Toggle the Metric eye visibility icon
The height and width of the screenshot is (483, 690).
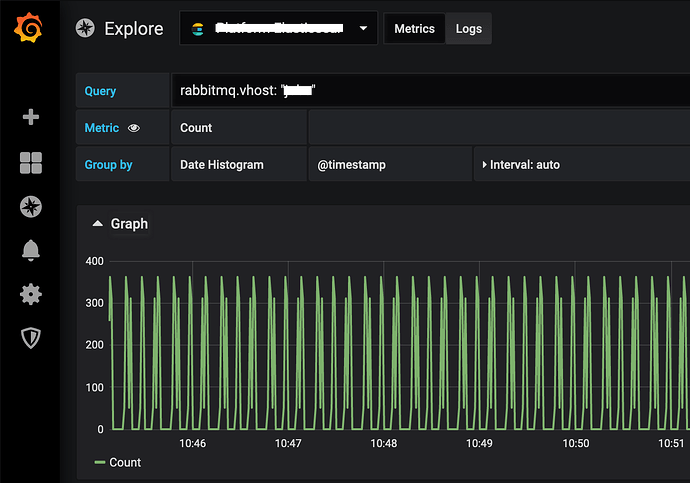click(x=134, y=128)
